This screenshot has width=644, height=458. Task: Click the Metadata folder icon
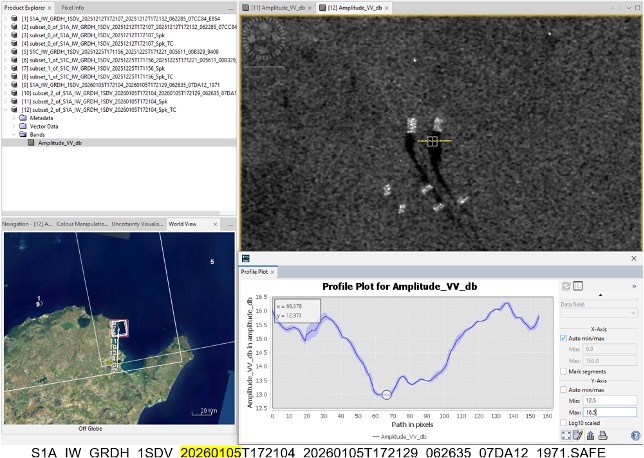[x=23, y=118]
